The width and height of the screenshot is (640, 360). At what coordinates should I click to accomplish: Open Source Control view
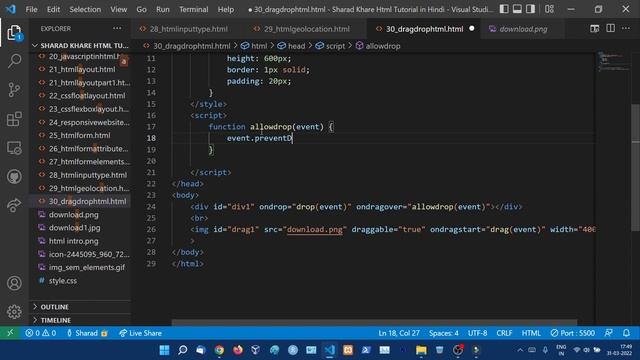pyautogui.click(x=14, y=90)
